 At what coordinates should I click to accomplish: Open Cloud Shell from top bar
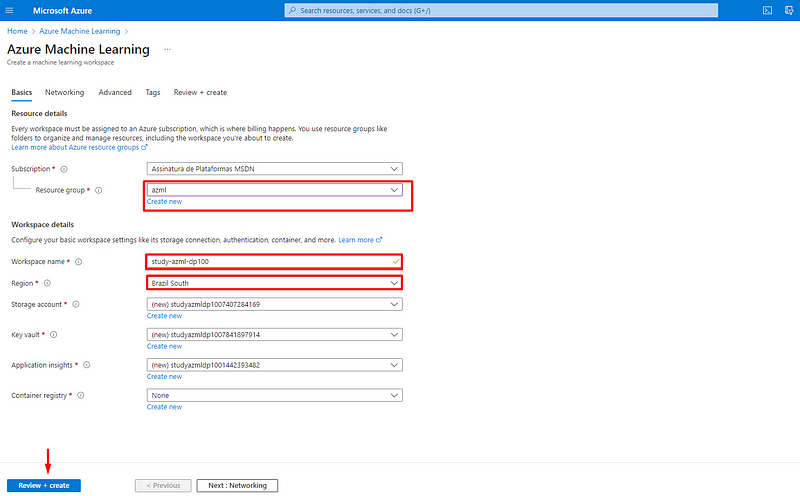[x=767, y=10]
